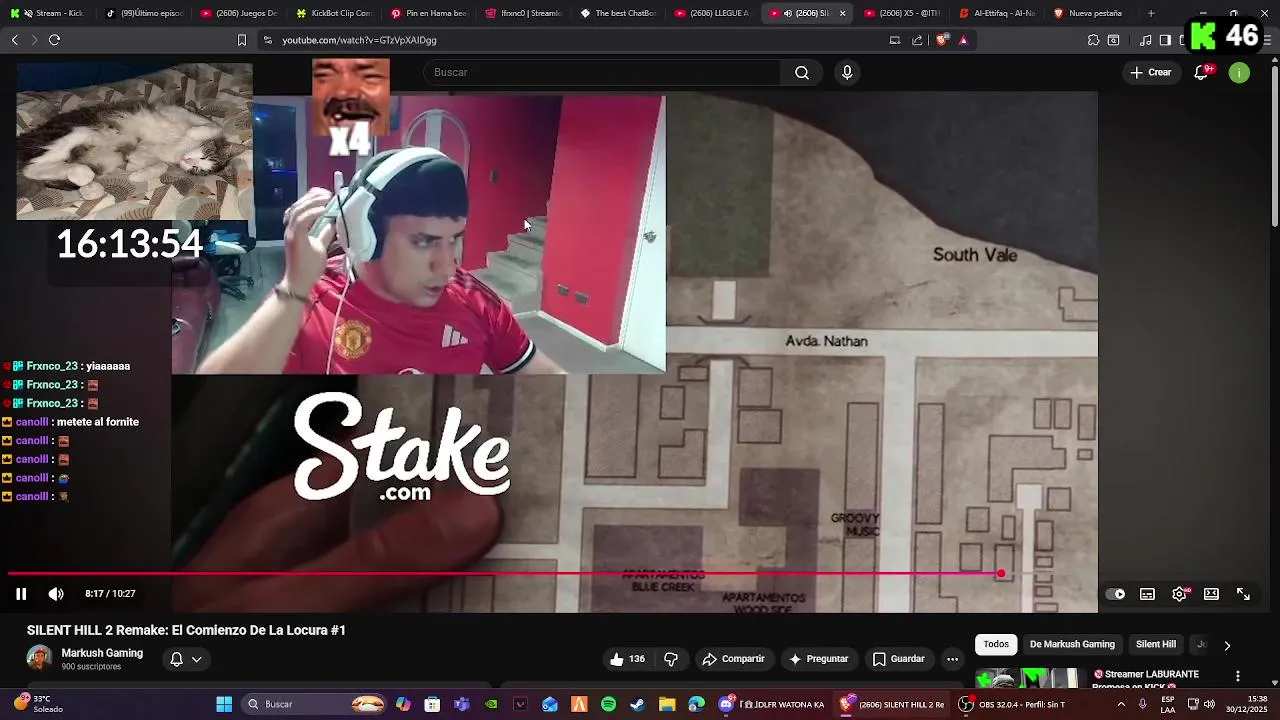The width and height of the screenshot is (1280, 720).
Task: Open options for Streamer LABURANTE video
Action: click(x=1238, y=677)
